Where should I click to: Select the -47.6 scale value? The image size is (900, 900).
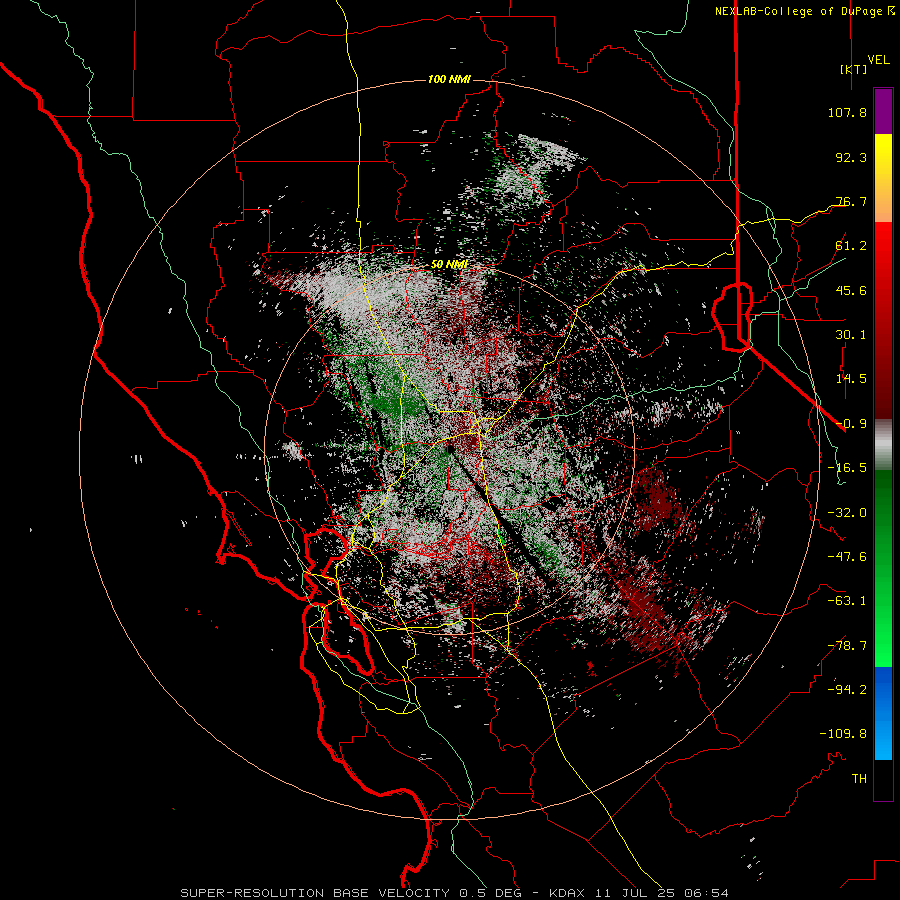coord(847,557)
